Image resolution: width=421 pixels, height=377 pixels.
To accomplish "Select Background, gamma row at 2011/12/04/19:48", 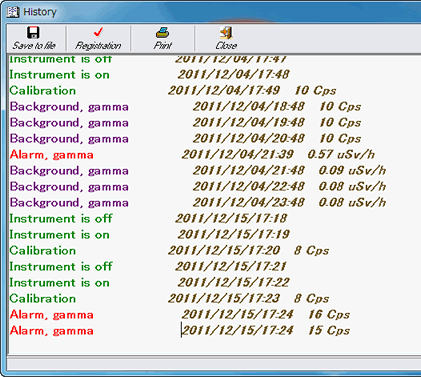I will (x=185, y=122).
